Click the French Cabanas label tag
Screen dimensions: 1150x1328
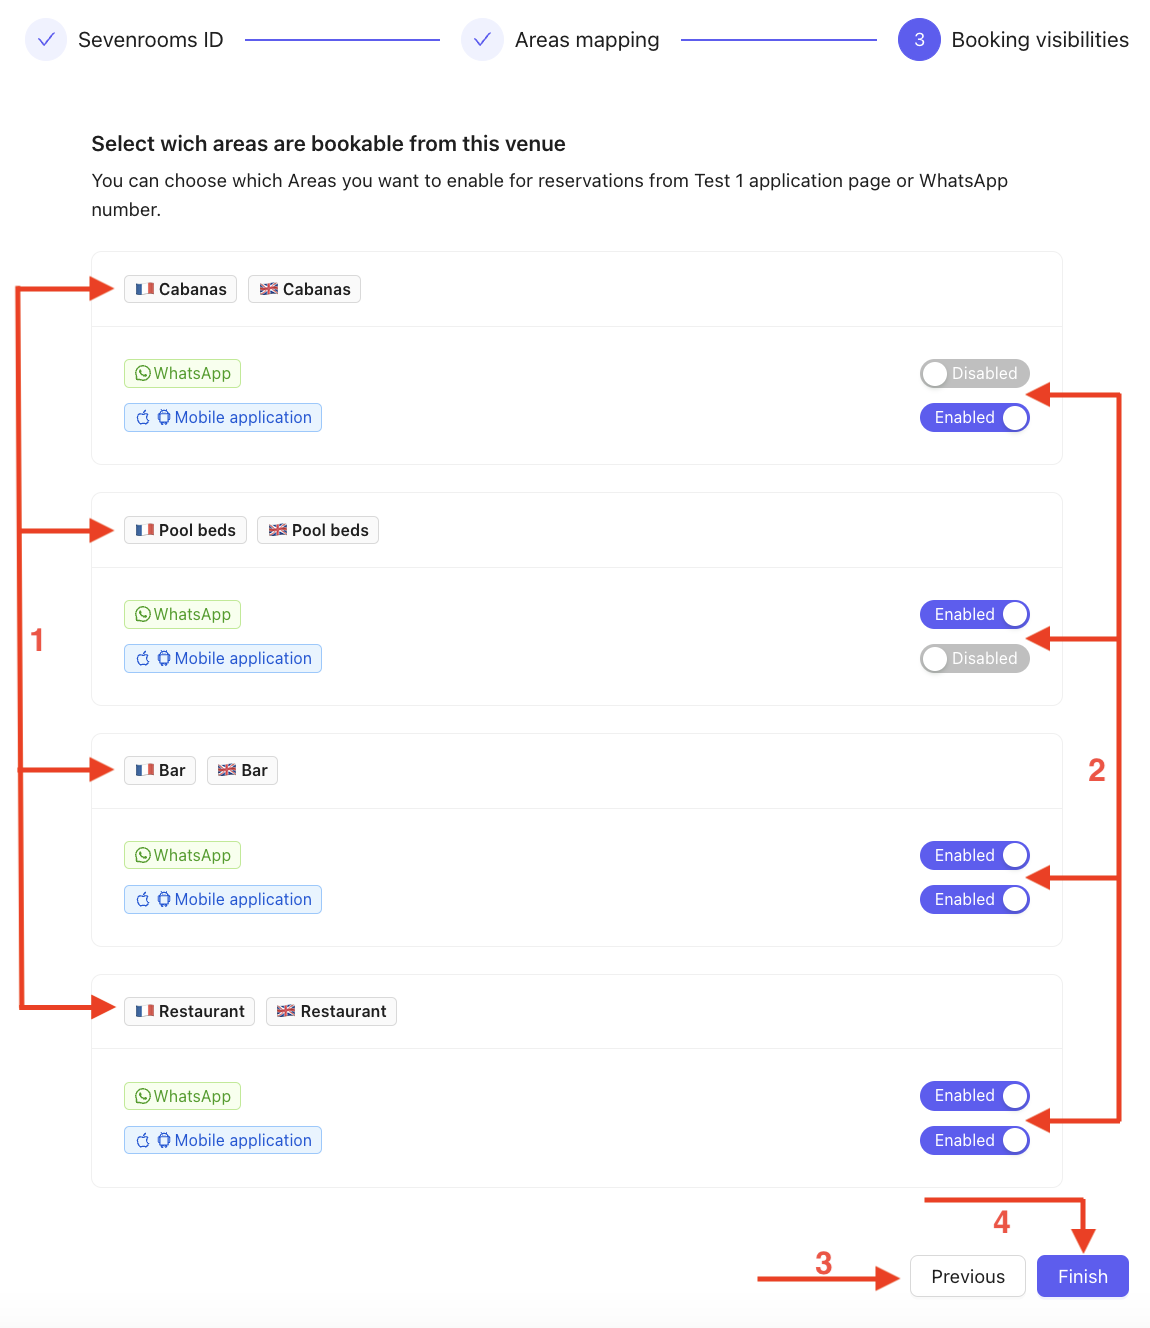click(180, 290)
